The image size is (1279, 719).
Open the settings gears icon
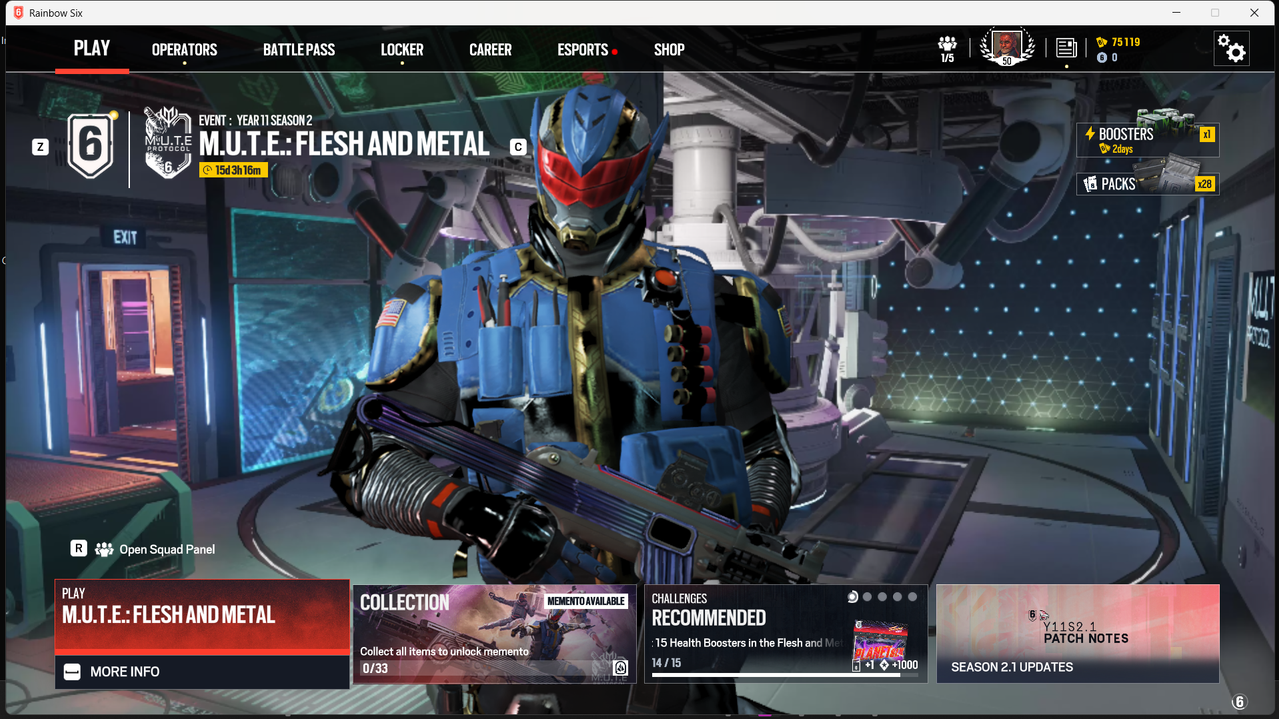coord(1231,48)
